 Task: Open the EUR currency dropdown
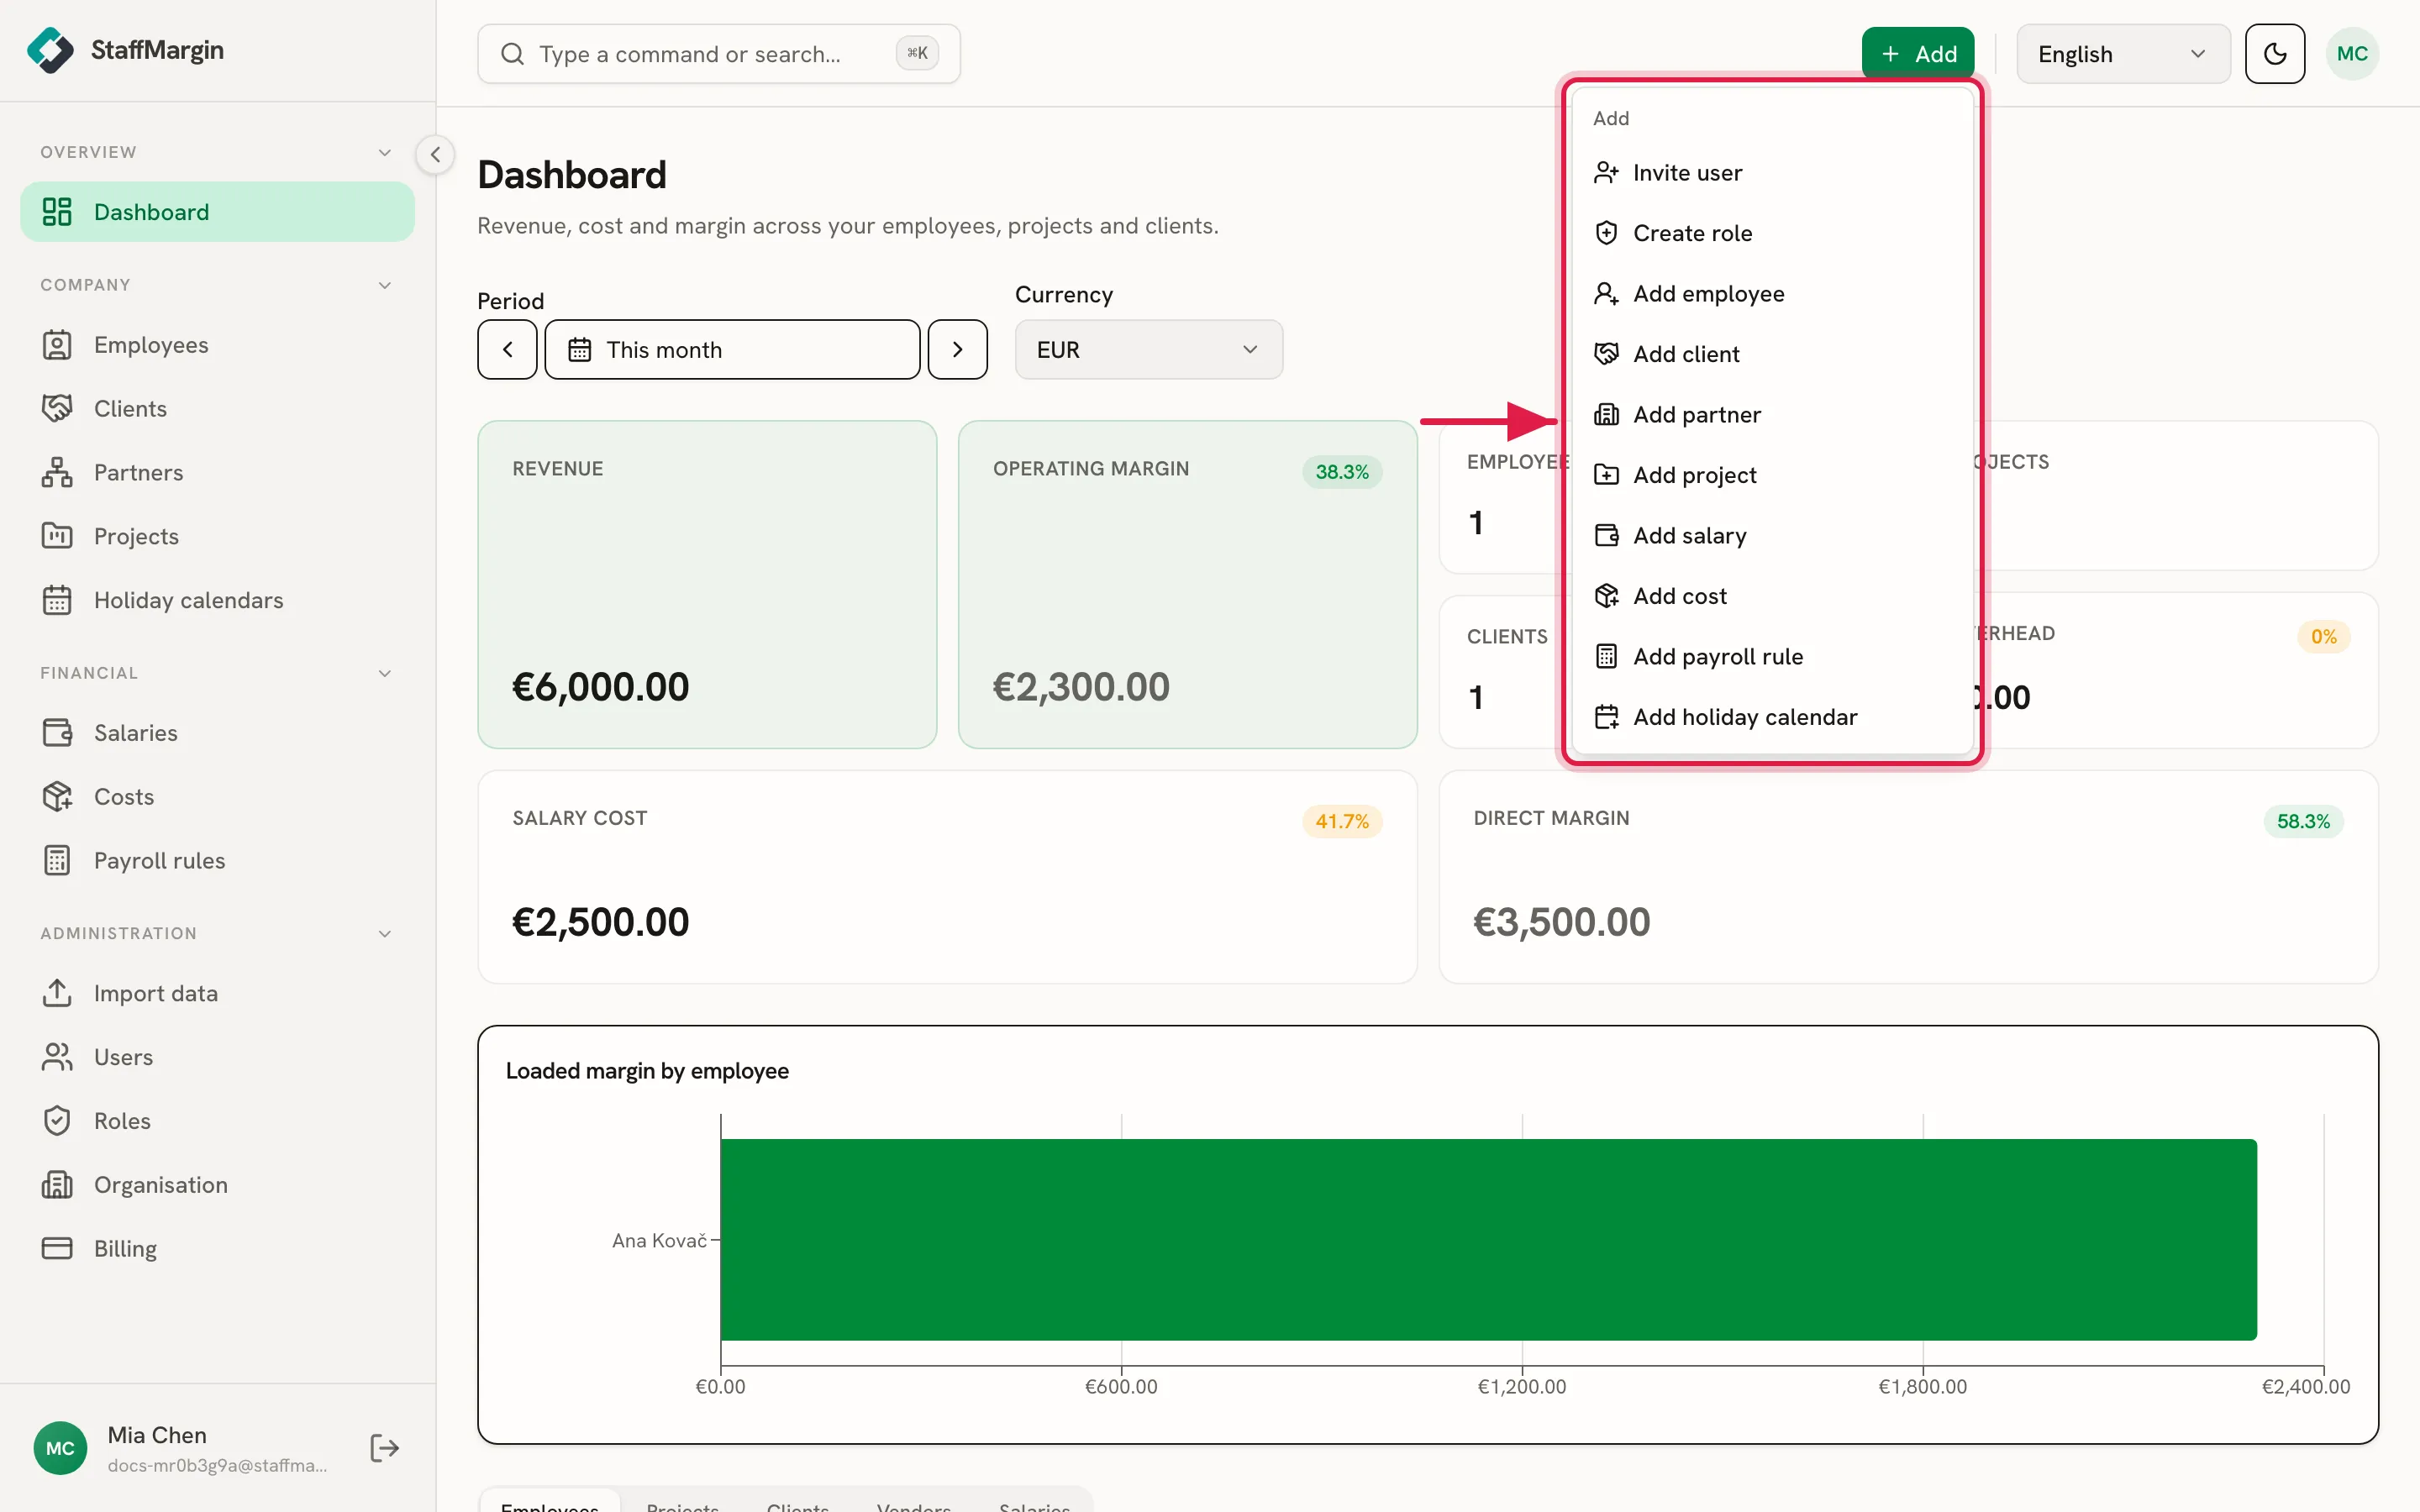pos(1149,350)
